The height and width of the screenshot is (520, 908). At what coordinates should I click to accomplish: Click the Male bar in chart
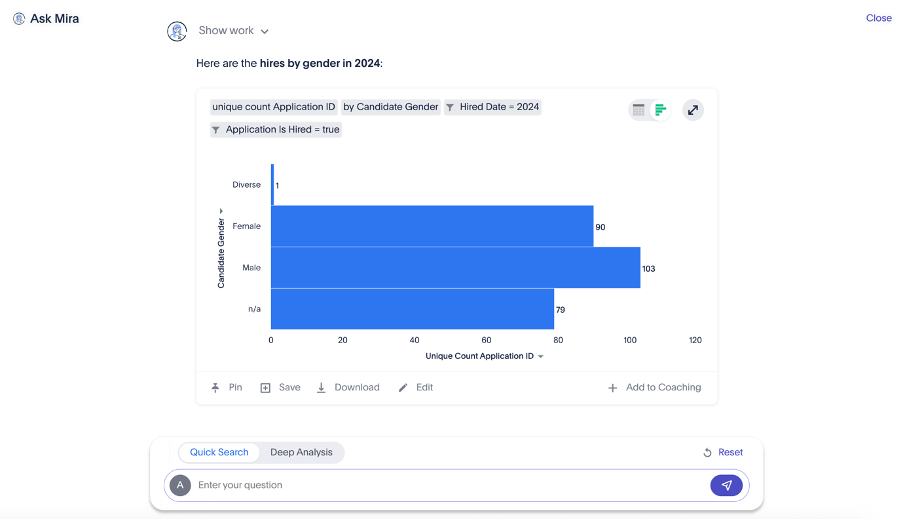(x=455, y=268)
